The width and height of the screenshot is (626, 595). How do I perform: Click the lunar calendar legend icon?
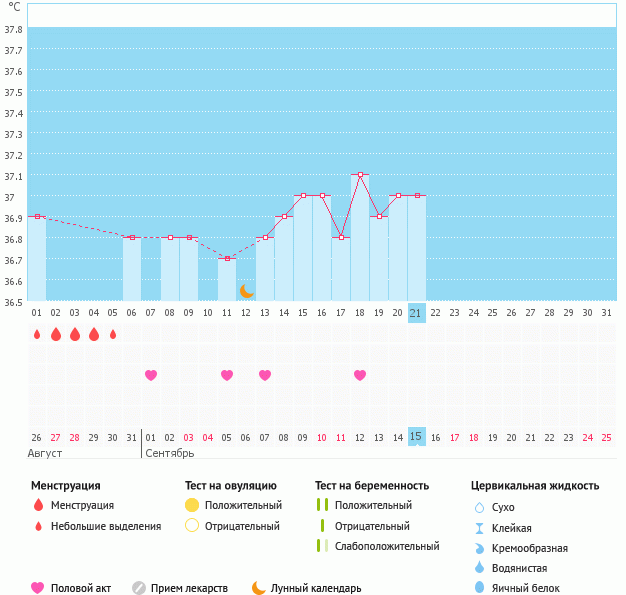(x=259, y=588)
